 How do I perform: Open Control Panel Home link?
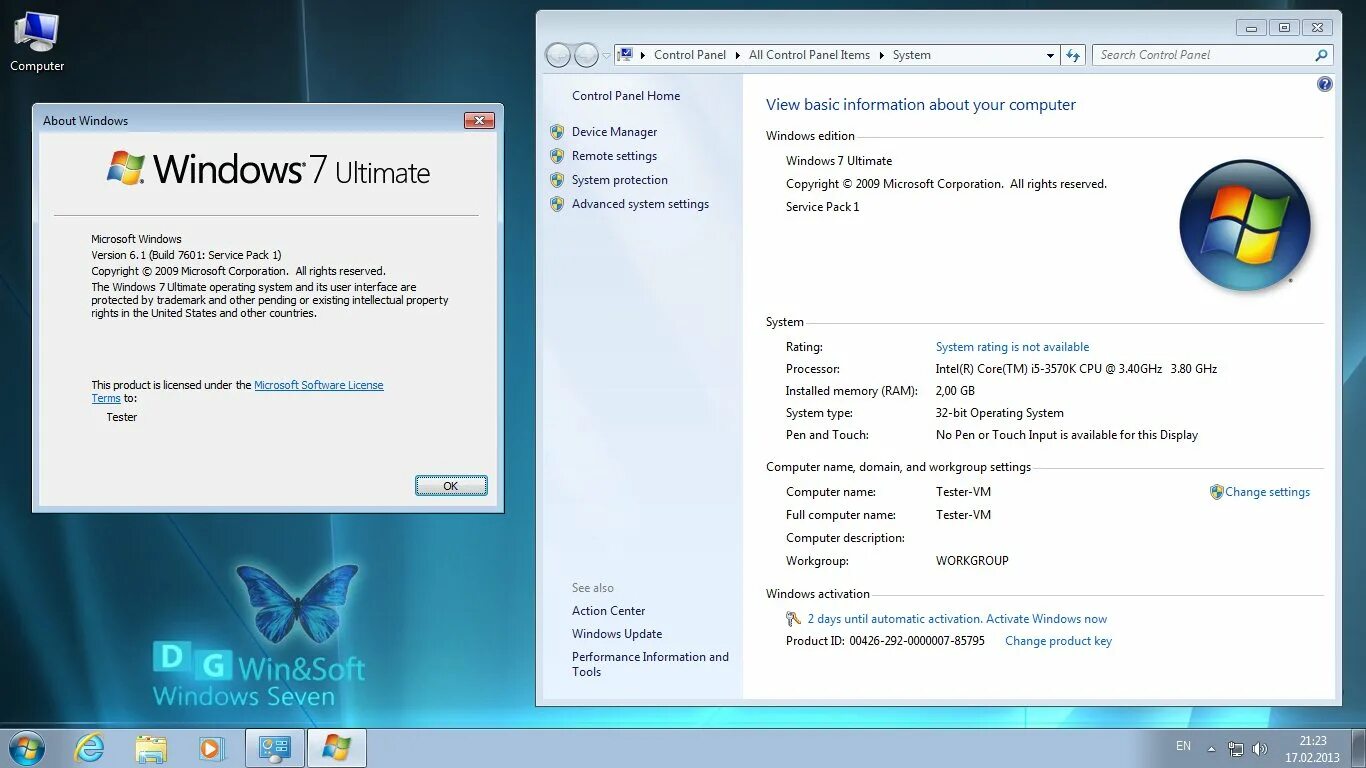click(626, 96)
